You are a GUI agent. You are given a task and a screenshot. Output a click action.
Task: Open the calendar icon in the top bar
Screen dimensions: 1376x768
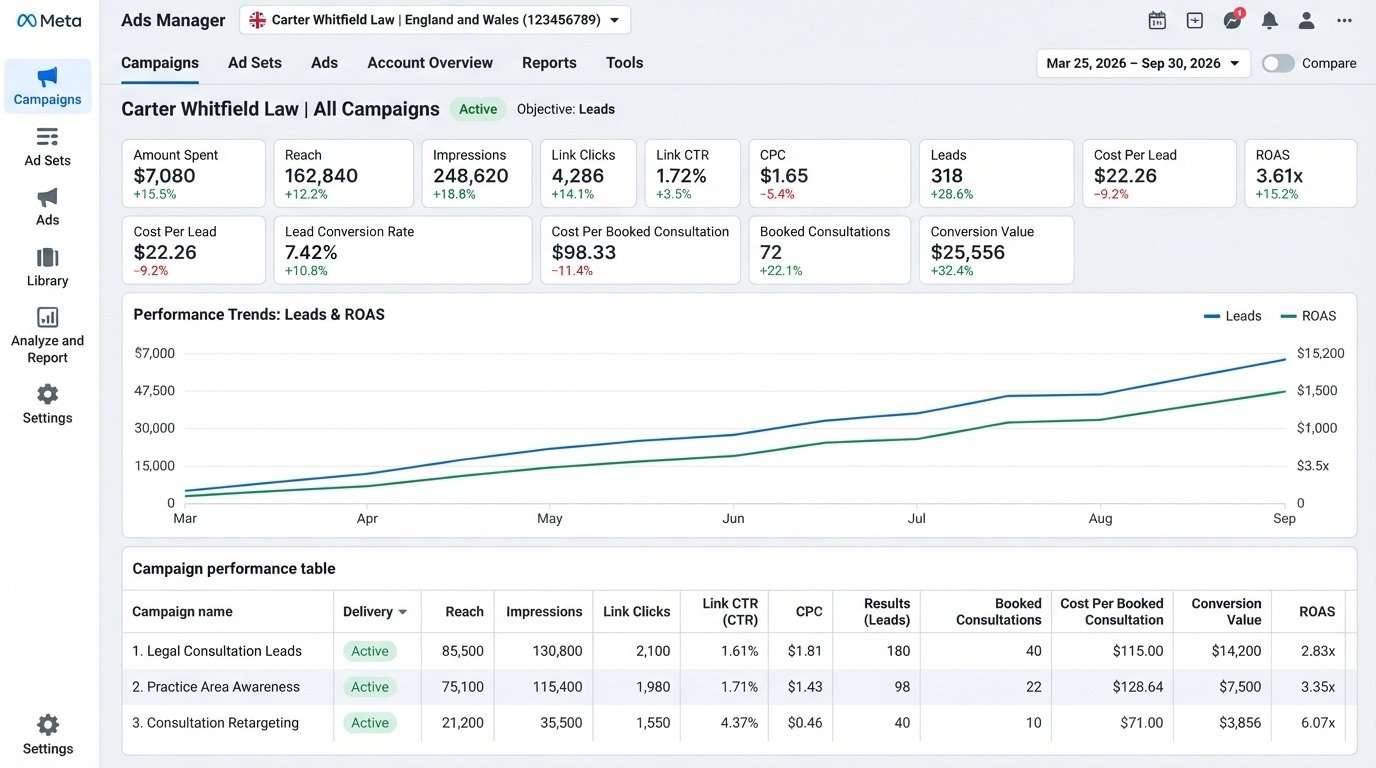1157,20
